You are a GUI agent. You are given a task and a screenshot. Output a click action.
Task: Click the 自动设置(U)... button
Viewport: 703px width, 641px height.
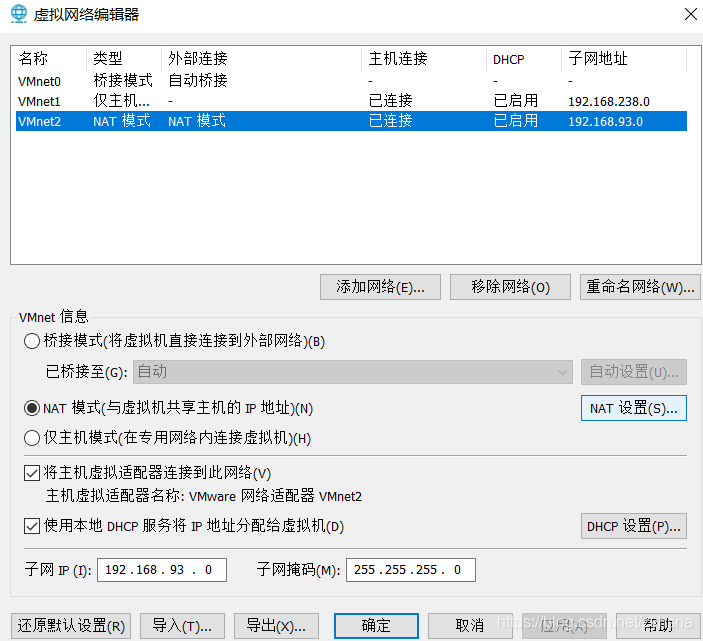(x=634, y=372)
